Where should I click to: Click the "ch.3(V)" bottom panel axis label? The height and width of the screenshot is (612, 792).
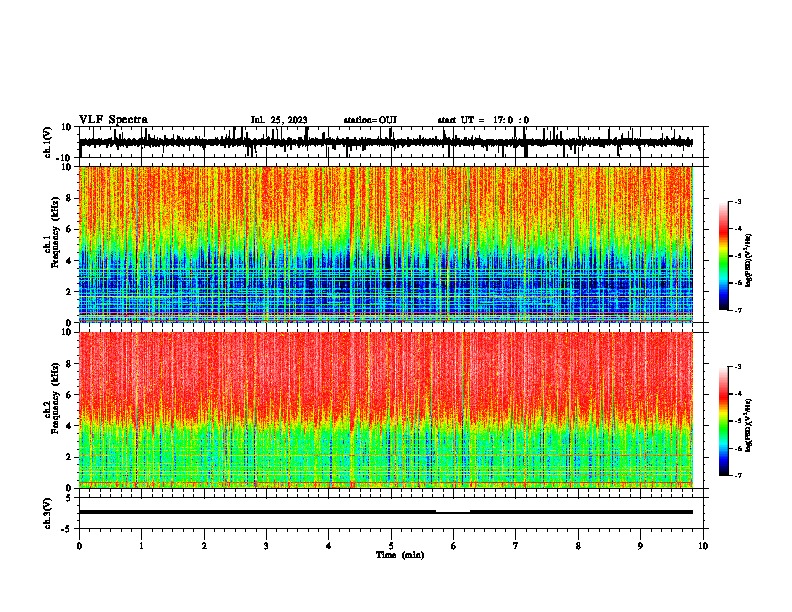48,513
